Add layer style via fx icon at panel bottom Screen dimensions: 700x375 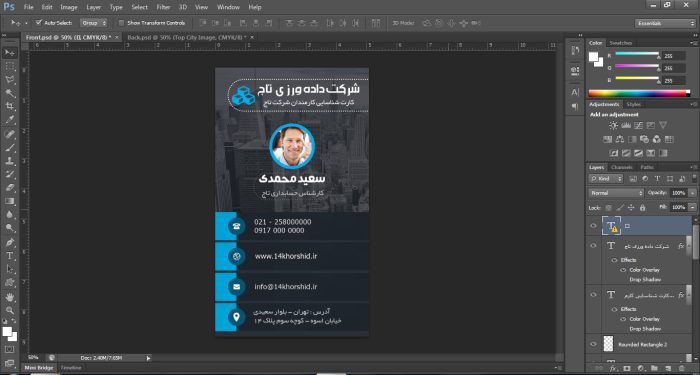613,368
